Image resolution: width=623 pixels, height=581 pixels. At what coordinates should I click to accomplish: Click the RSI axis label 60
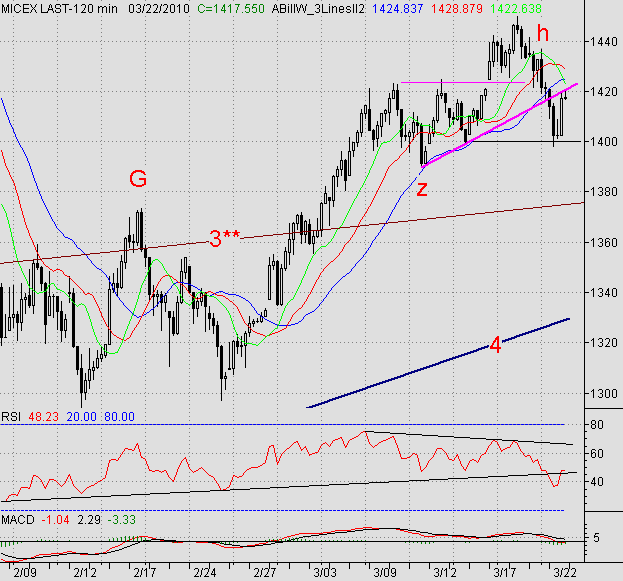point(597,453)
